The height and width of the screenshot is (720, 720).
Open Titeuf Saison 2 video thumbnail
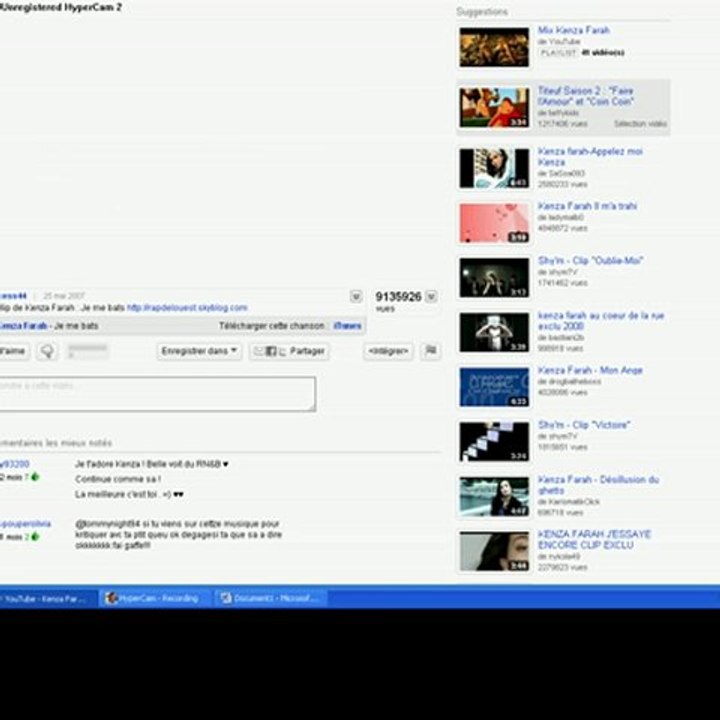[x=494, y=108]
